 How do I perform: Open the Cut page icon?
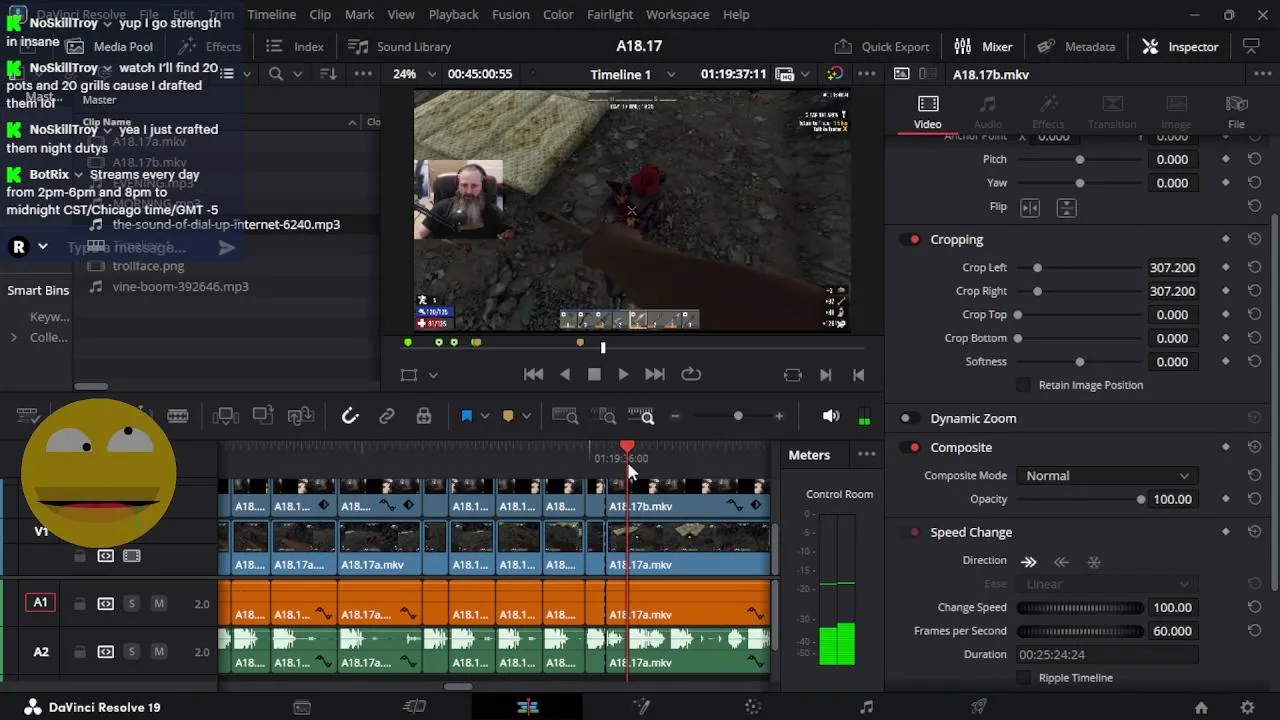[414, 707]
